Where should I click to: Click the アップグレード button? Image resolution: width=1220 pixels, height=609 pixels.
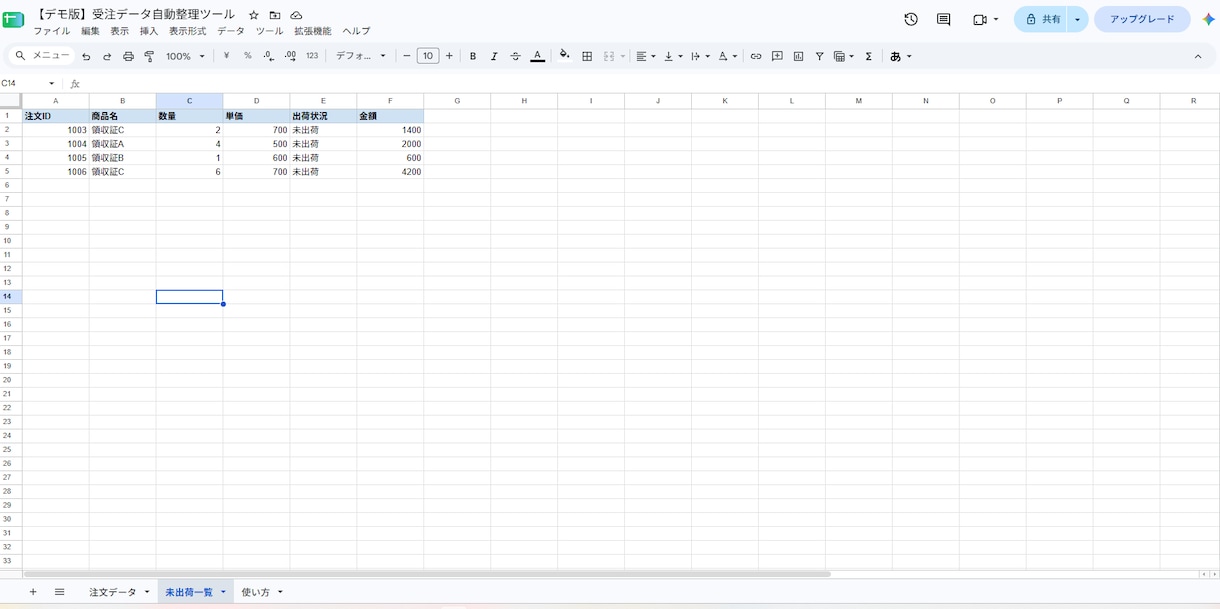[1142, 19]
